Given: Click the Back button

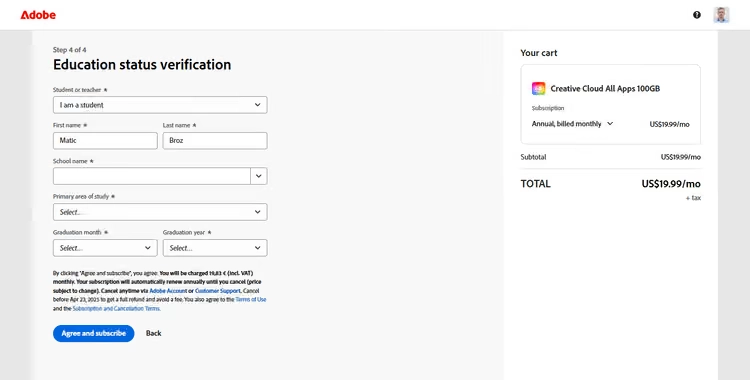Looking at the screenshot, I should click(154, 334).
